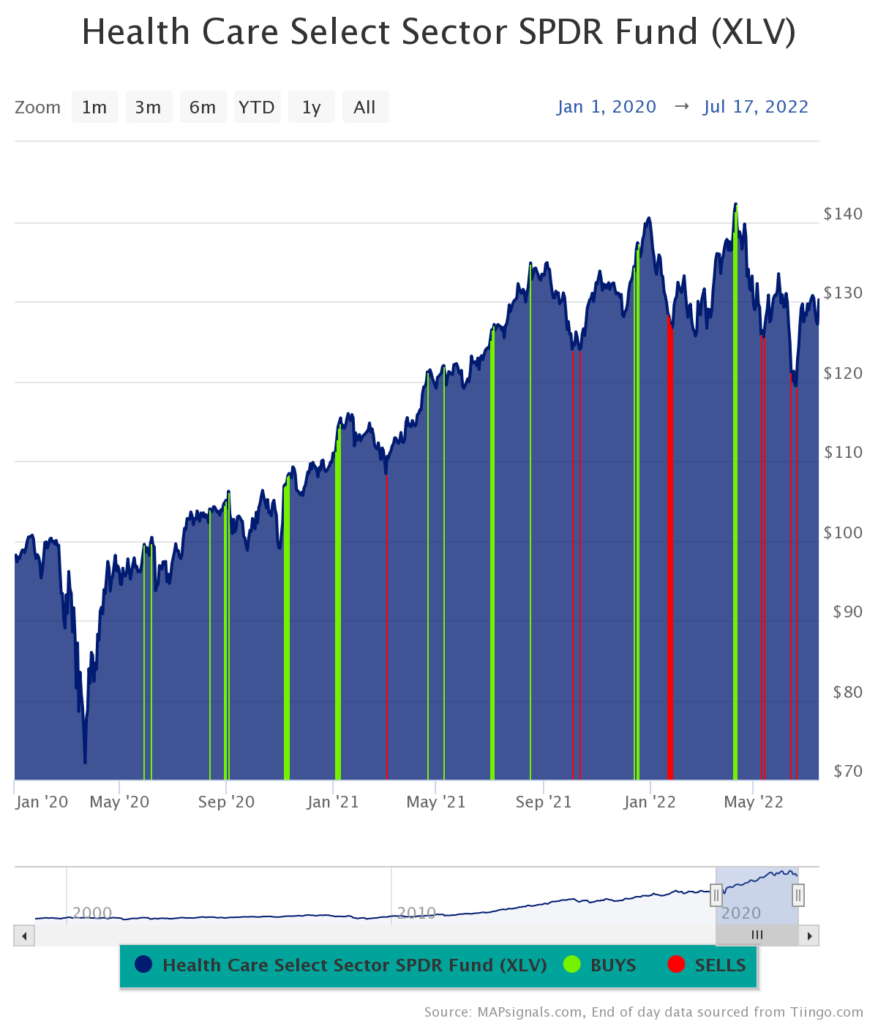Click the navigator near the 2010 label

(x=416, y=910)
